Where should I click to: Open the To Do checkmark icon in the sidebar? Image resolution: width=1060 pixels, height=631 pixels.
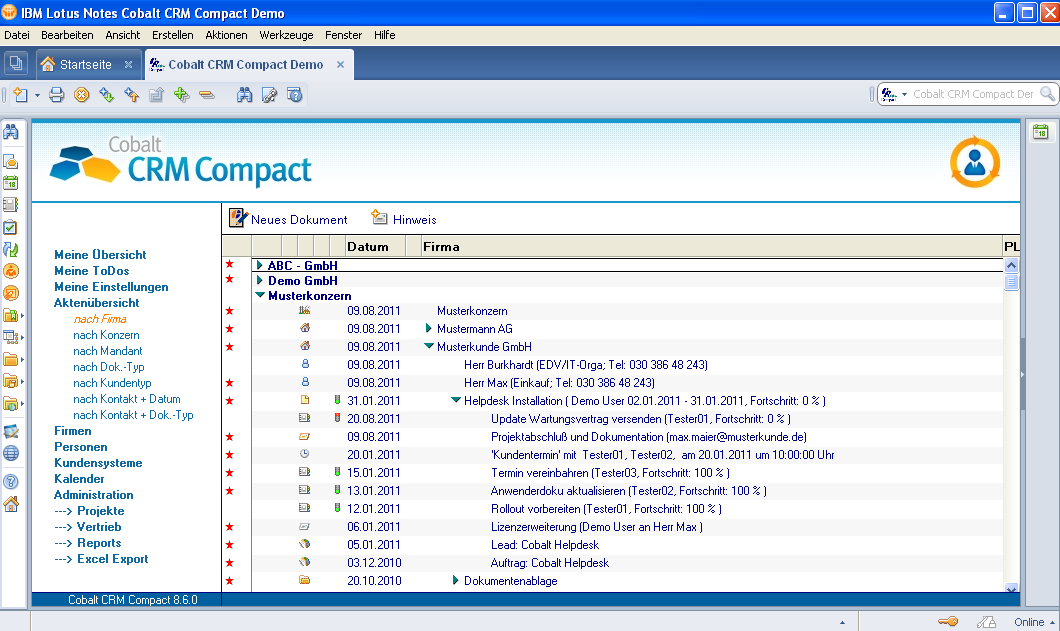[11, 227]
